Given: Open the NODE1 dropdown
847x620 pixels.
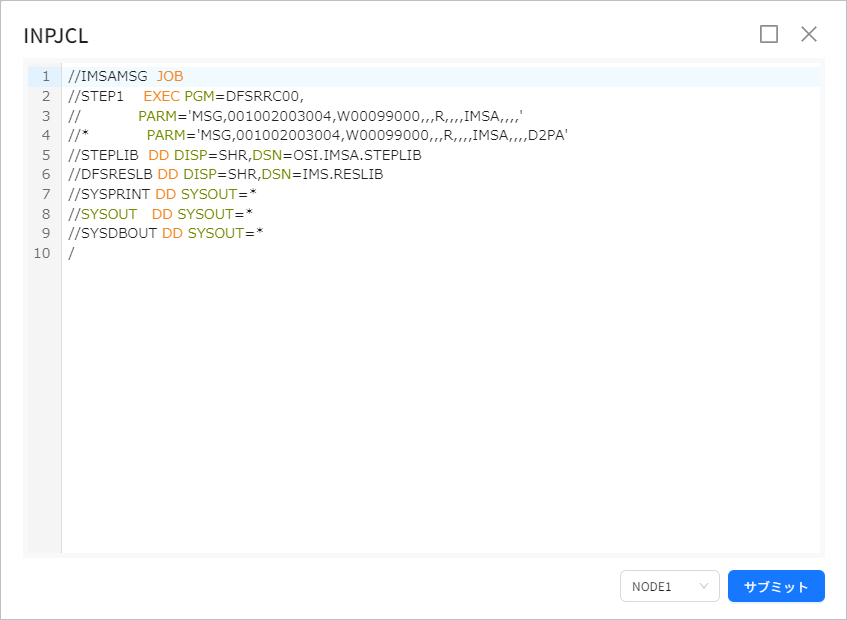Looking at the screenshot, I should pyautogui.click(x=669, y=586).
